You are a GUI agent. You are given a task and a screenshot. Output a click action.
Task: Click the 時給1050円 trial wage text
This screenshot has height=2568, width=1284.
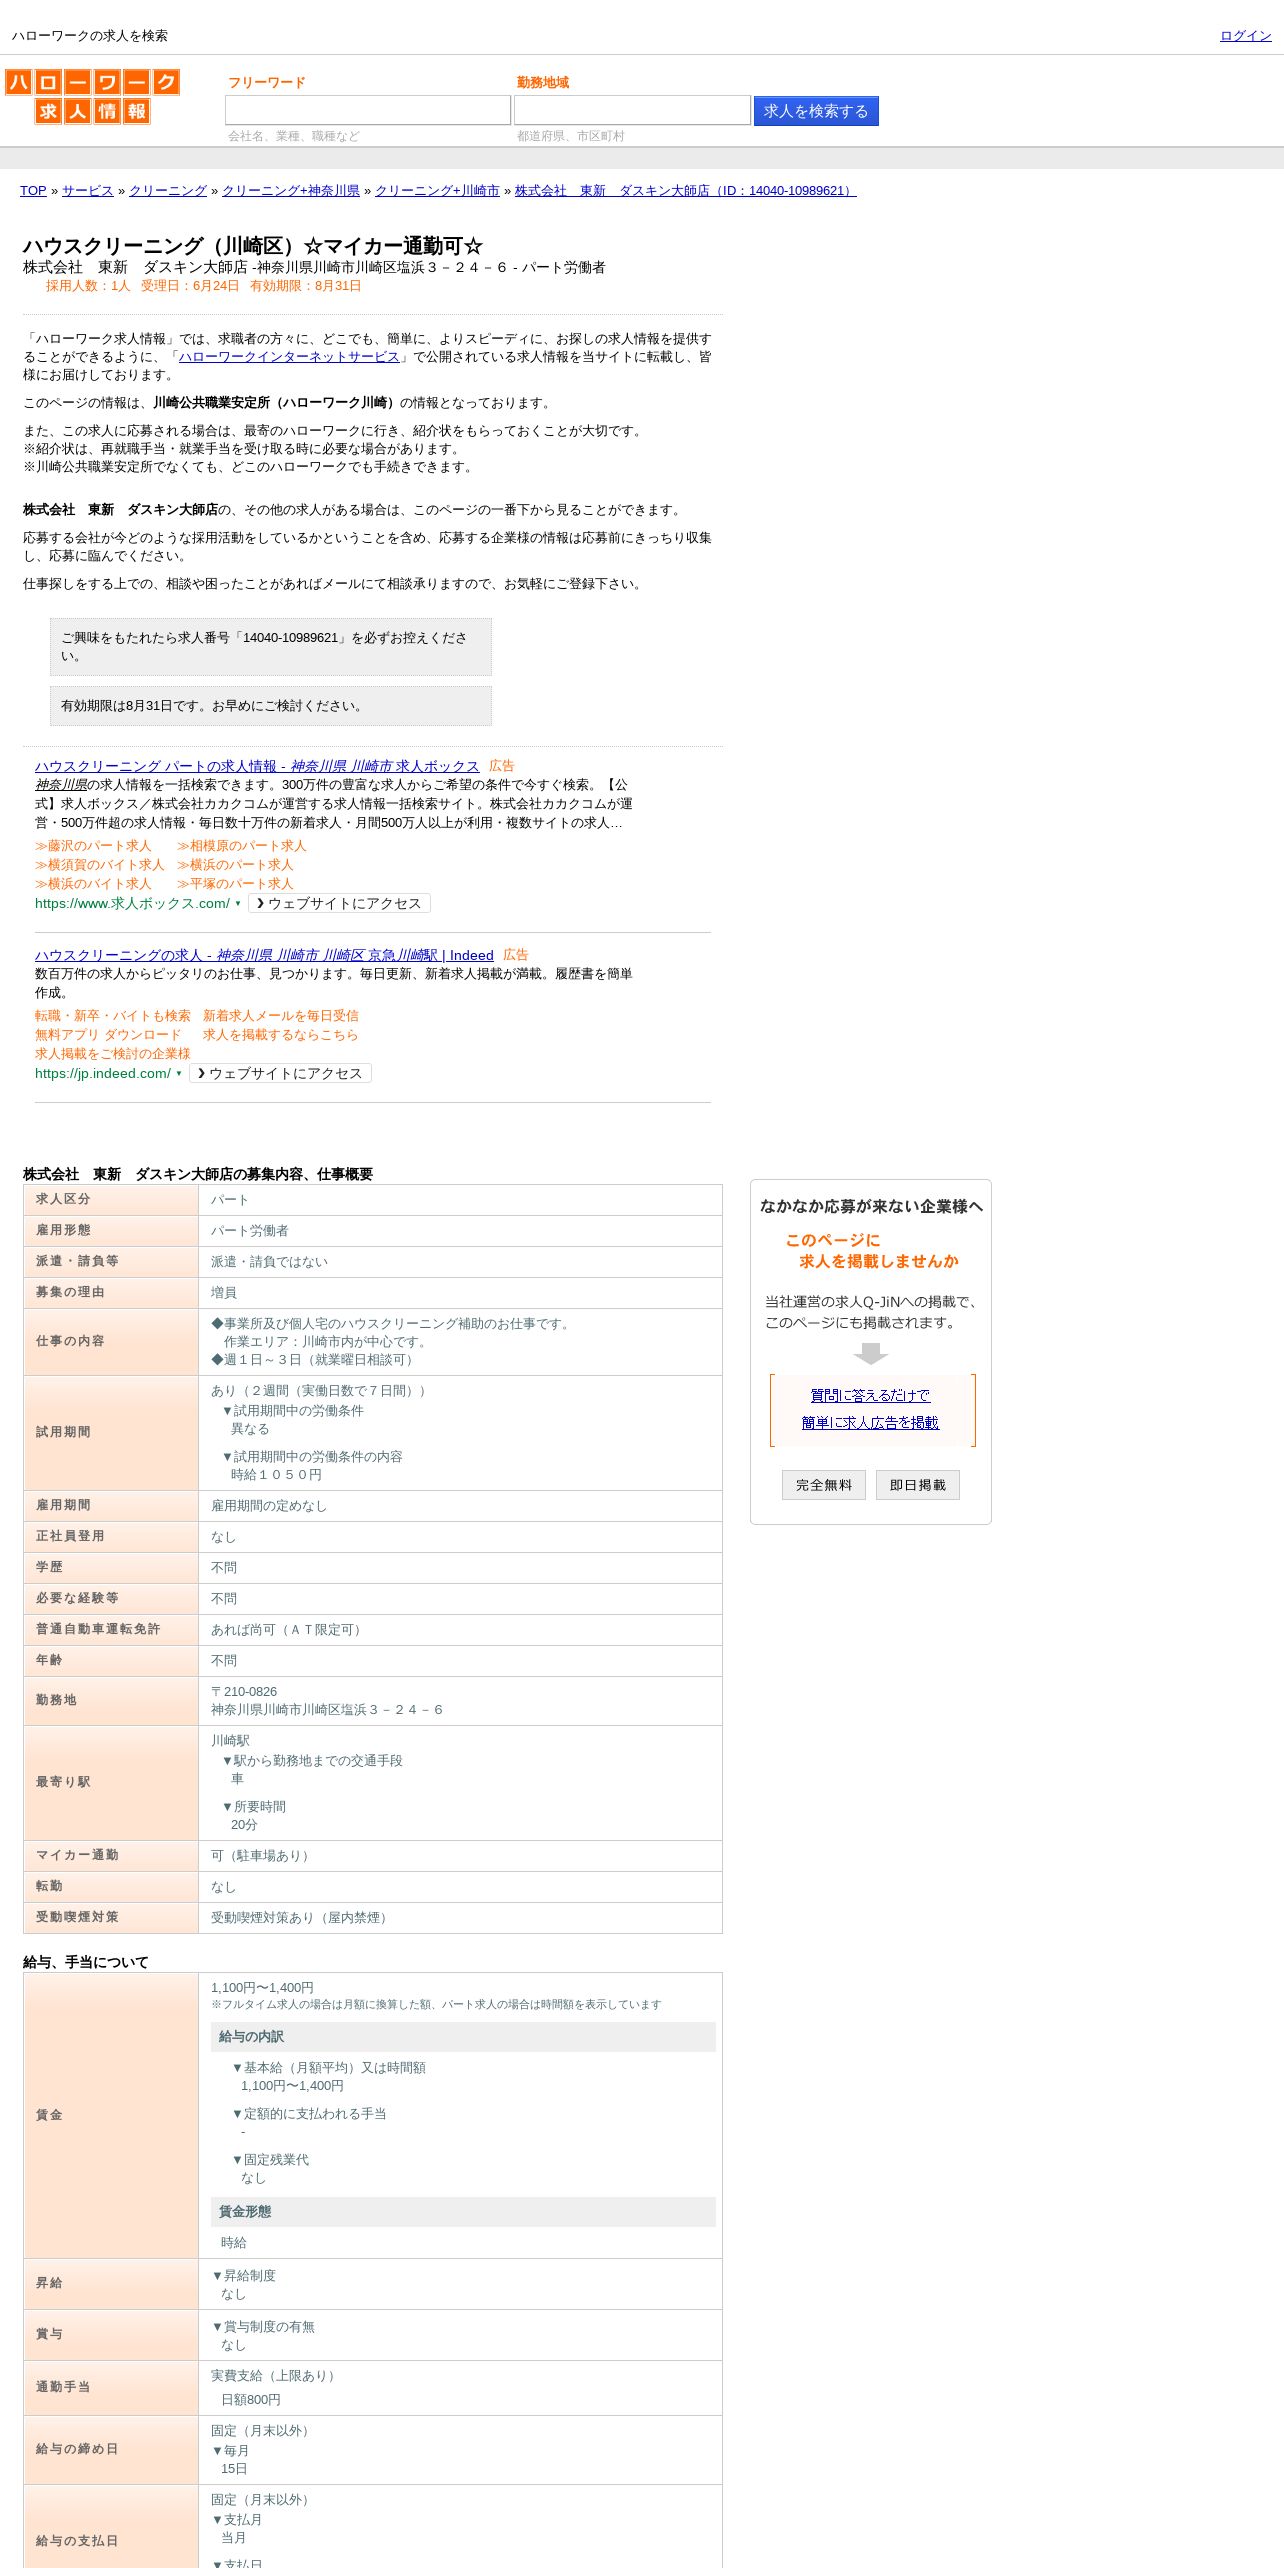(x=276, y=1475)
